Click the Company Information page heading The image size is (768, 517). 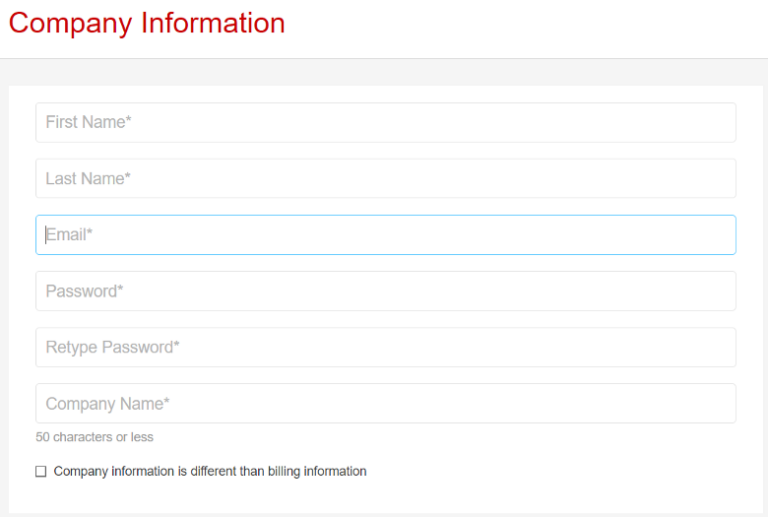click(147, 23)
